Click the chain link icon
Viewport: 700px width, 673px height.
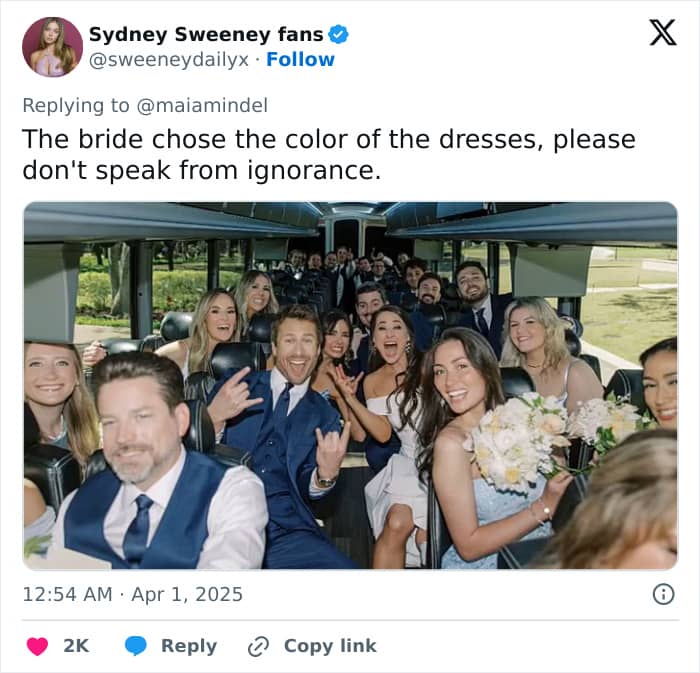[x=258, y=646]
